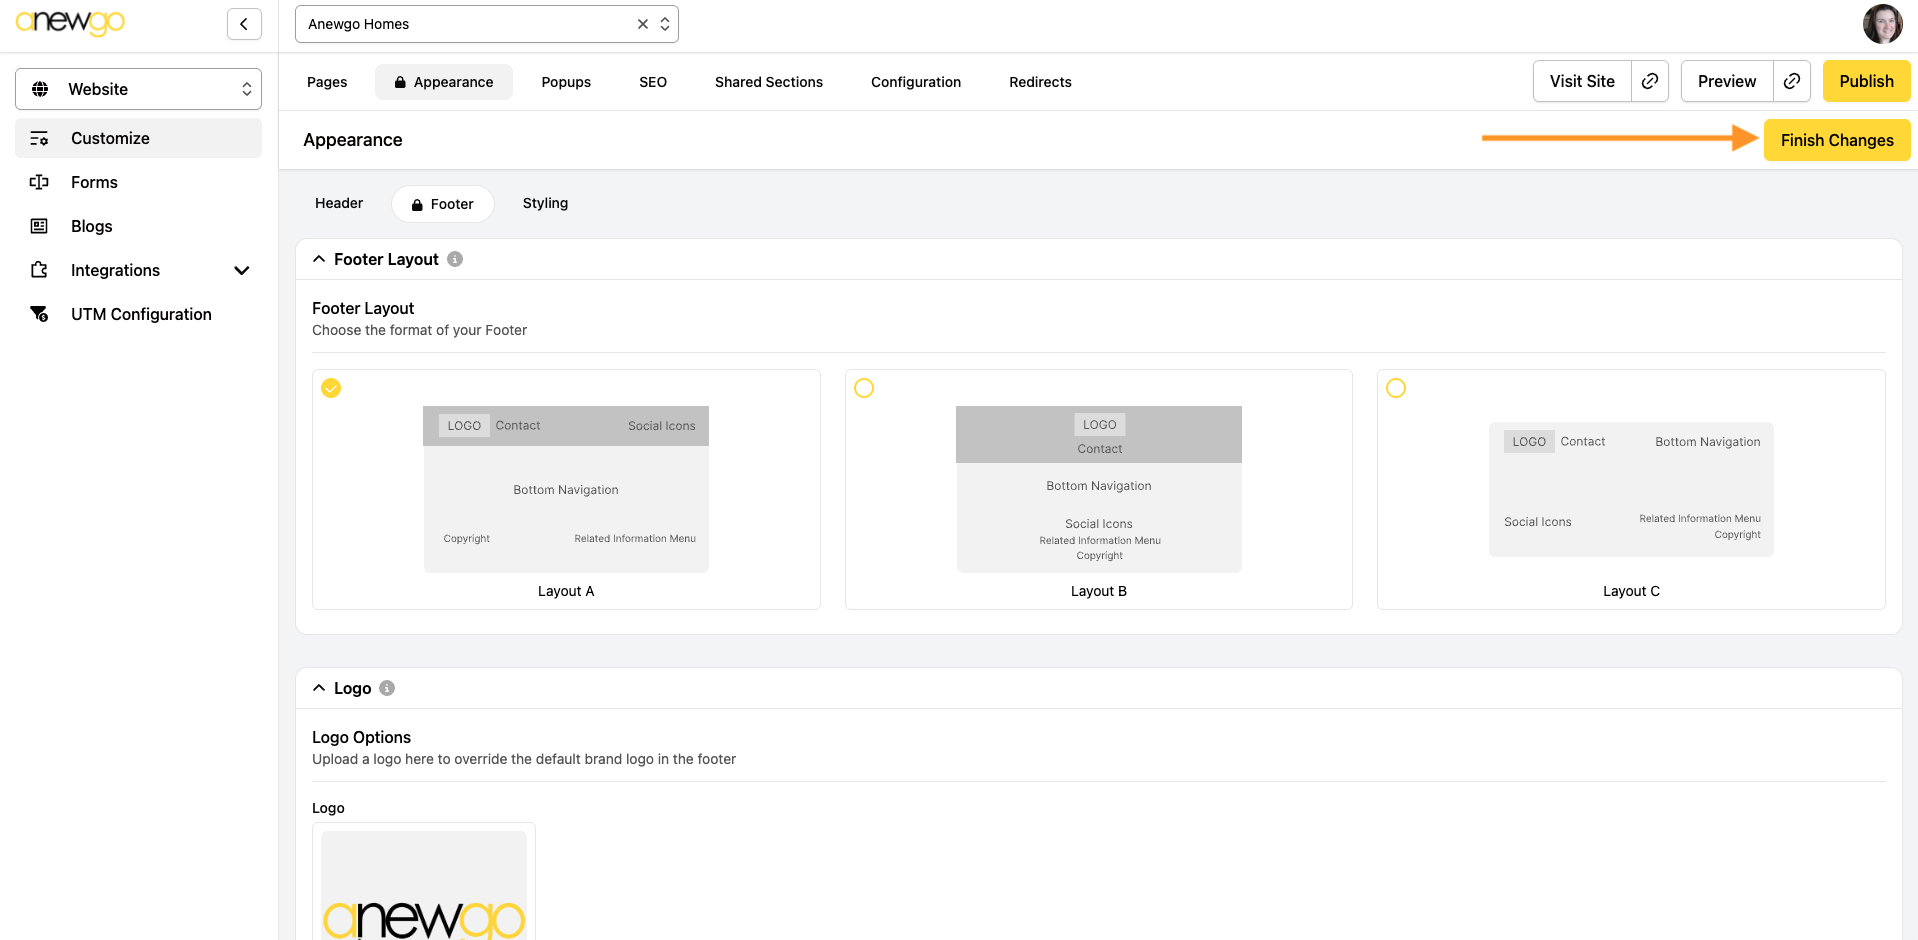Choose the Layout B radio button
Screen dimensions: 1918x940
864,388
